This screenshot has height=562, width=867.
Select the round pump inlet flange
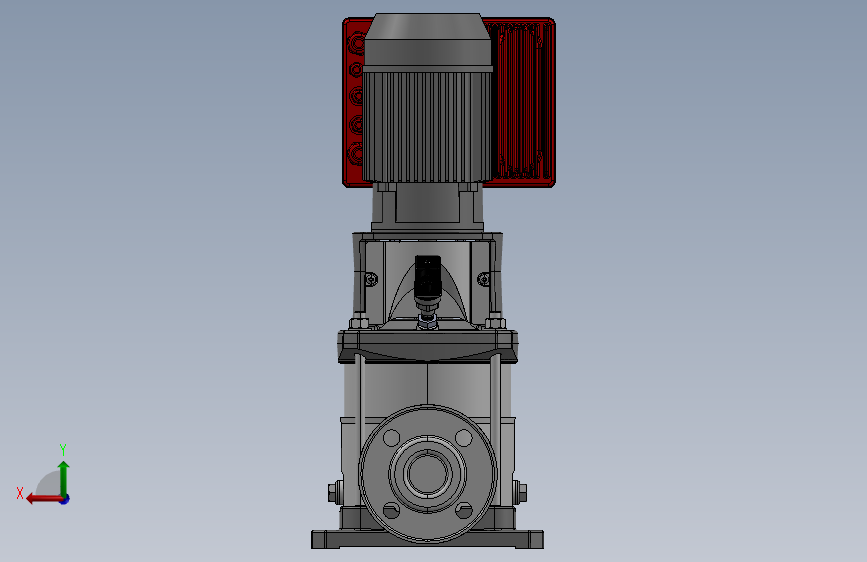click(427, 473)
